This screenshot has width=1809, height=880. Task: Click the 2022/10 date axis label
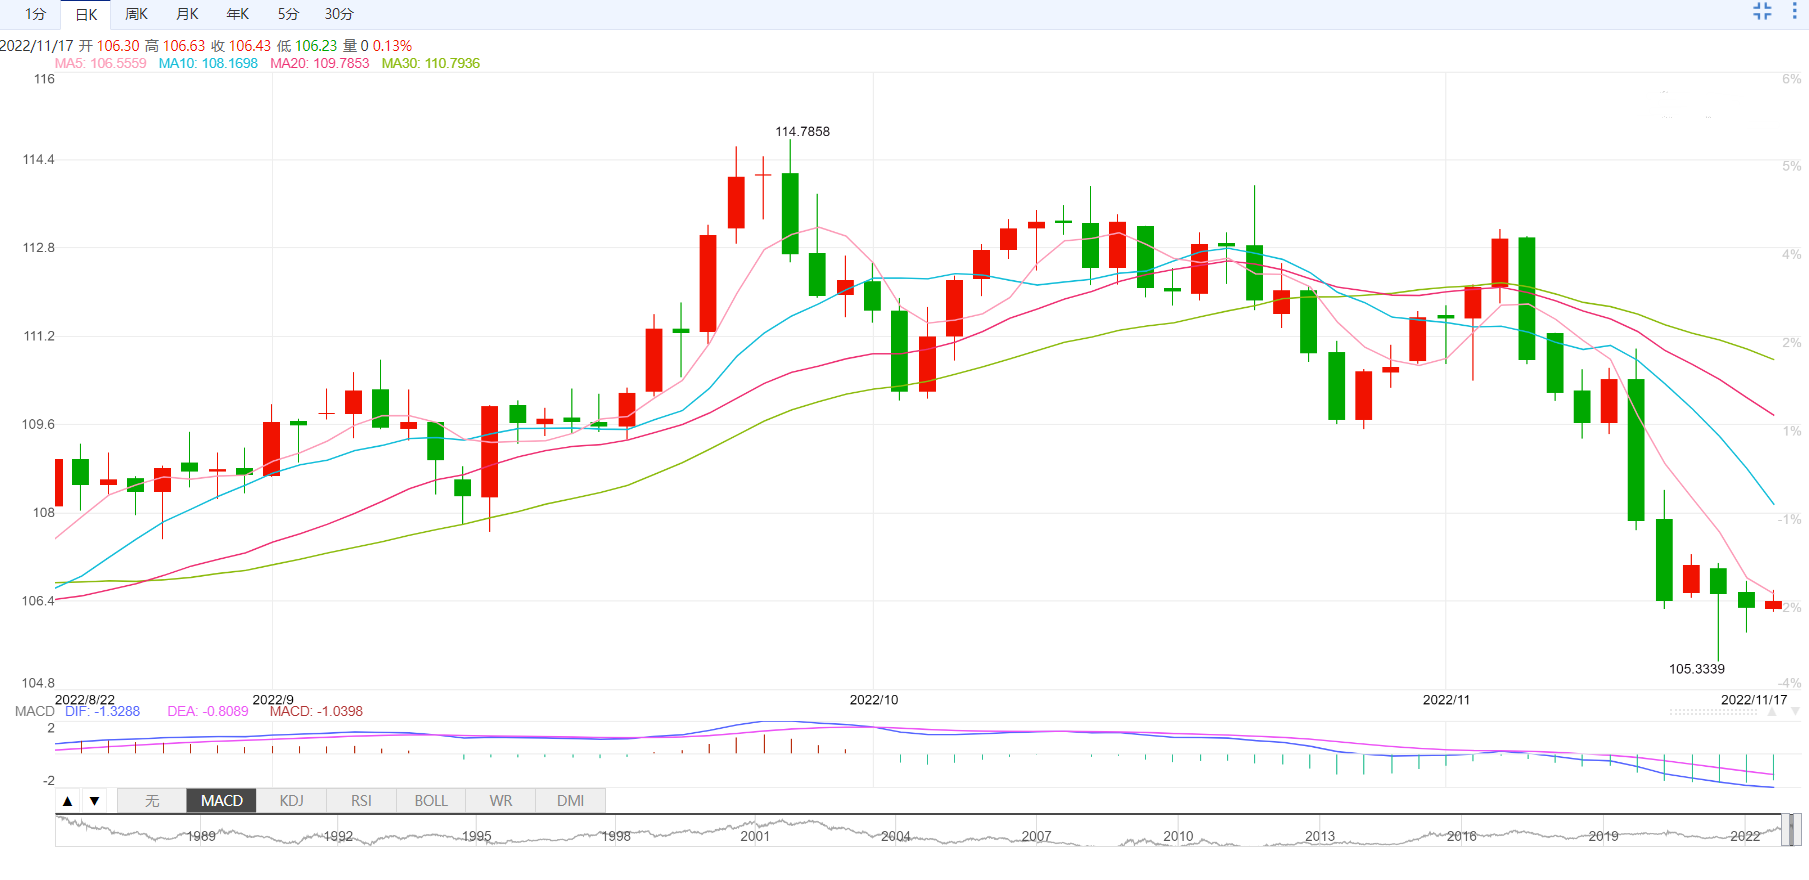(x=874, y=699)
